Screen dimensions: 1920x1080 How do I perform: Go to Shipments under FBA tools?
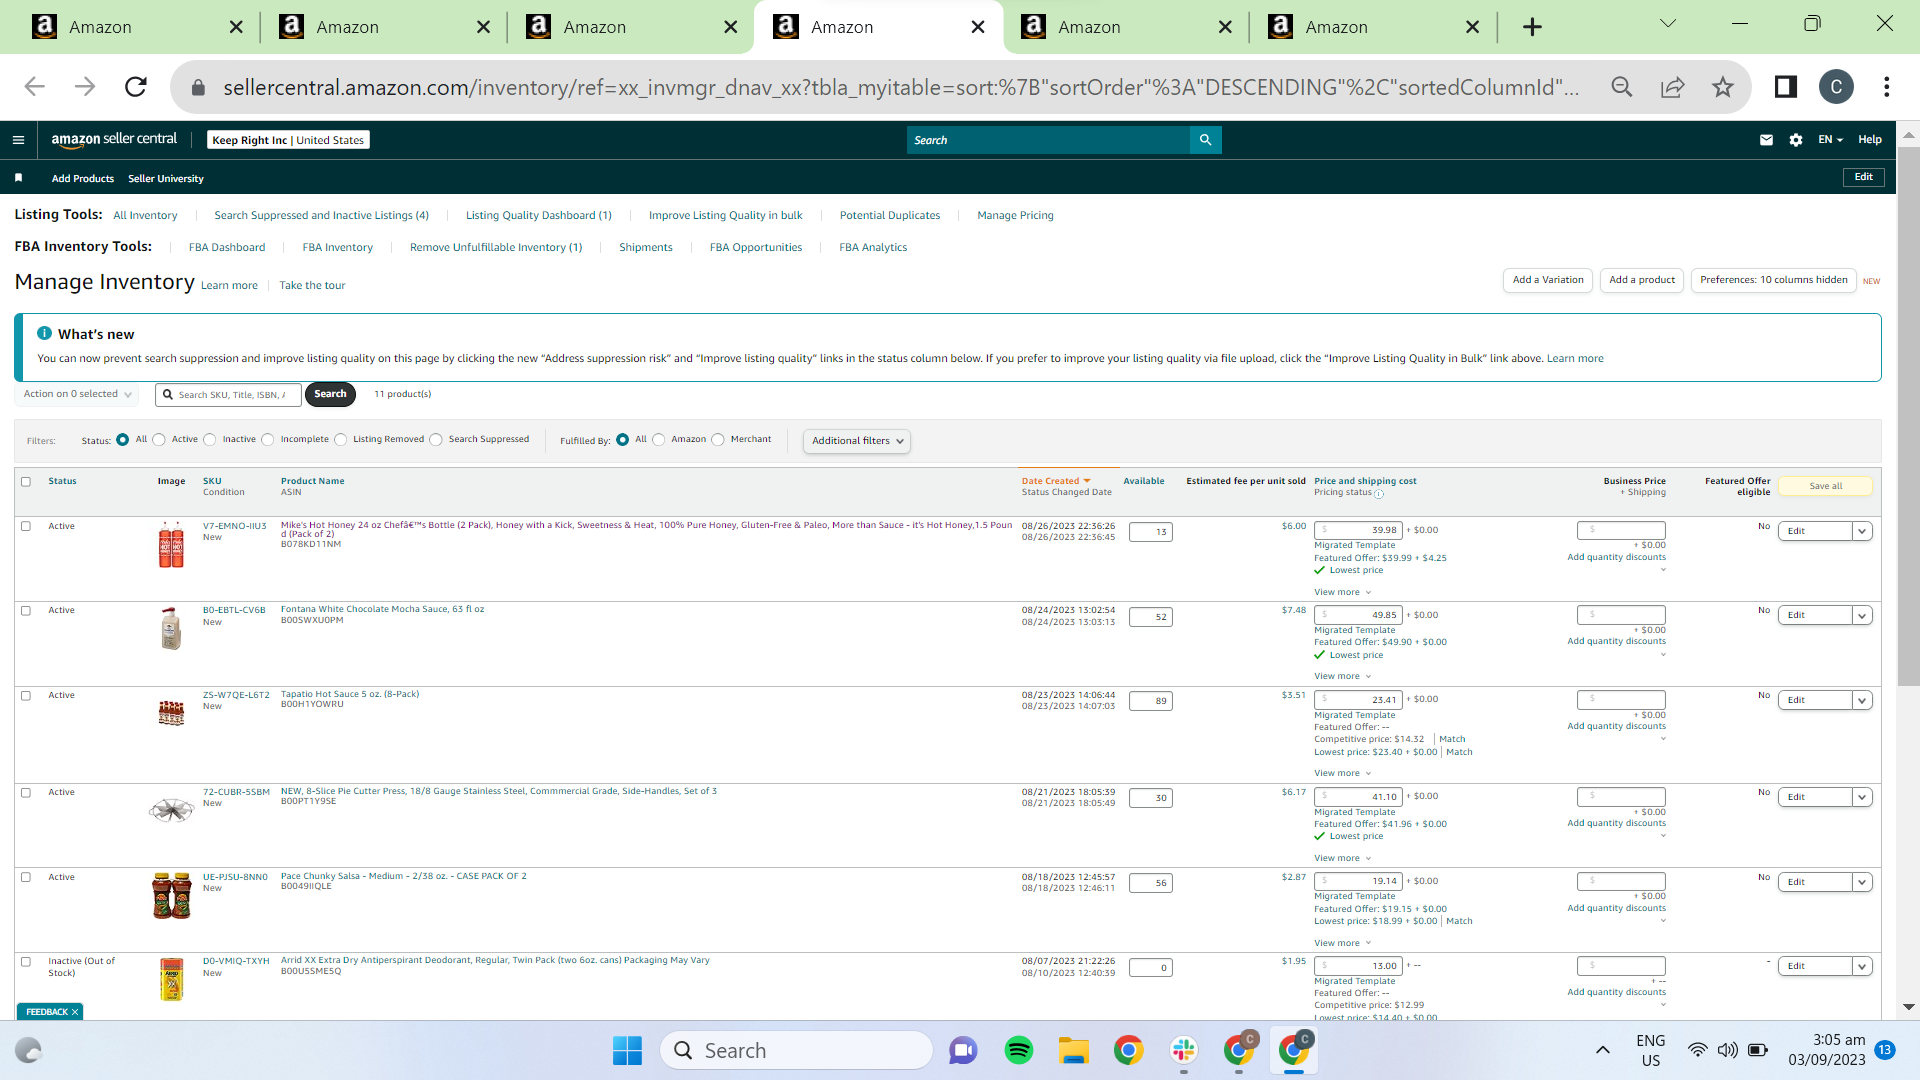tap(645, 248)
